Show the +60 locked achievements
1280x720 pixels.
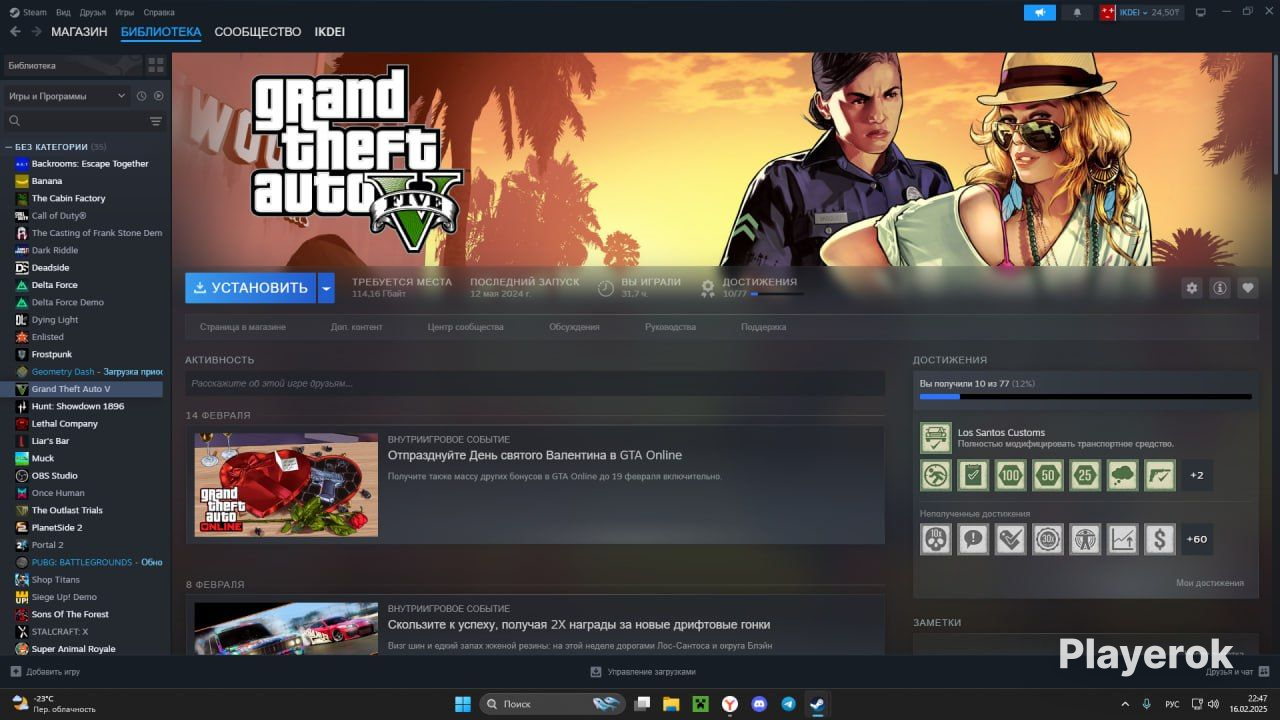[x=1197, y=539]
